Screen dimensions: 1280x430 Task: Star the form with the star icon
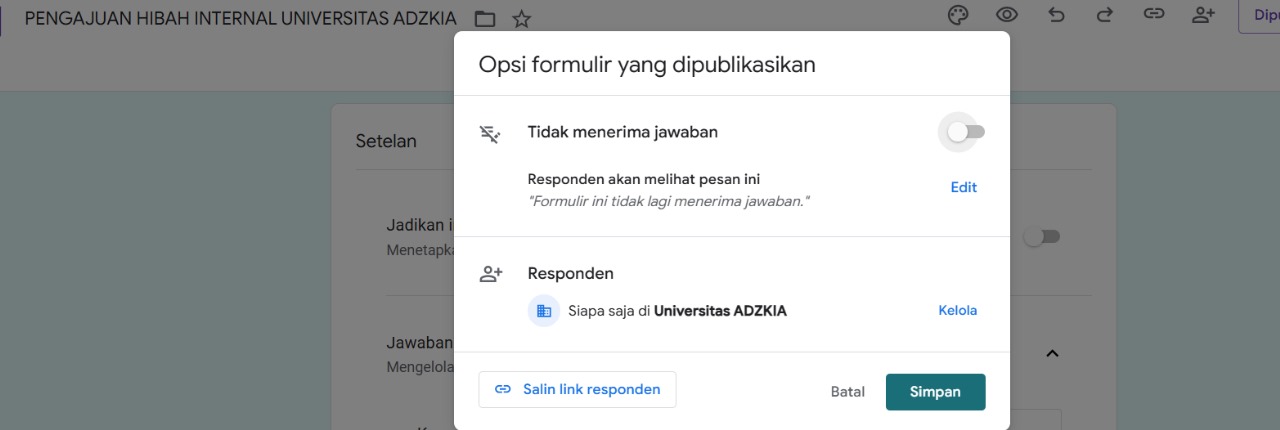pyautogui.click(x=521, y=18)
